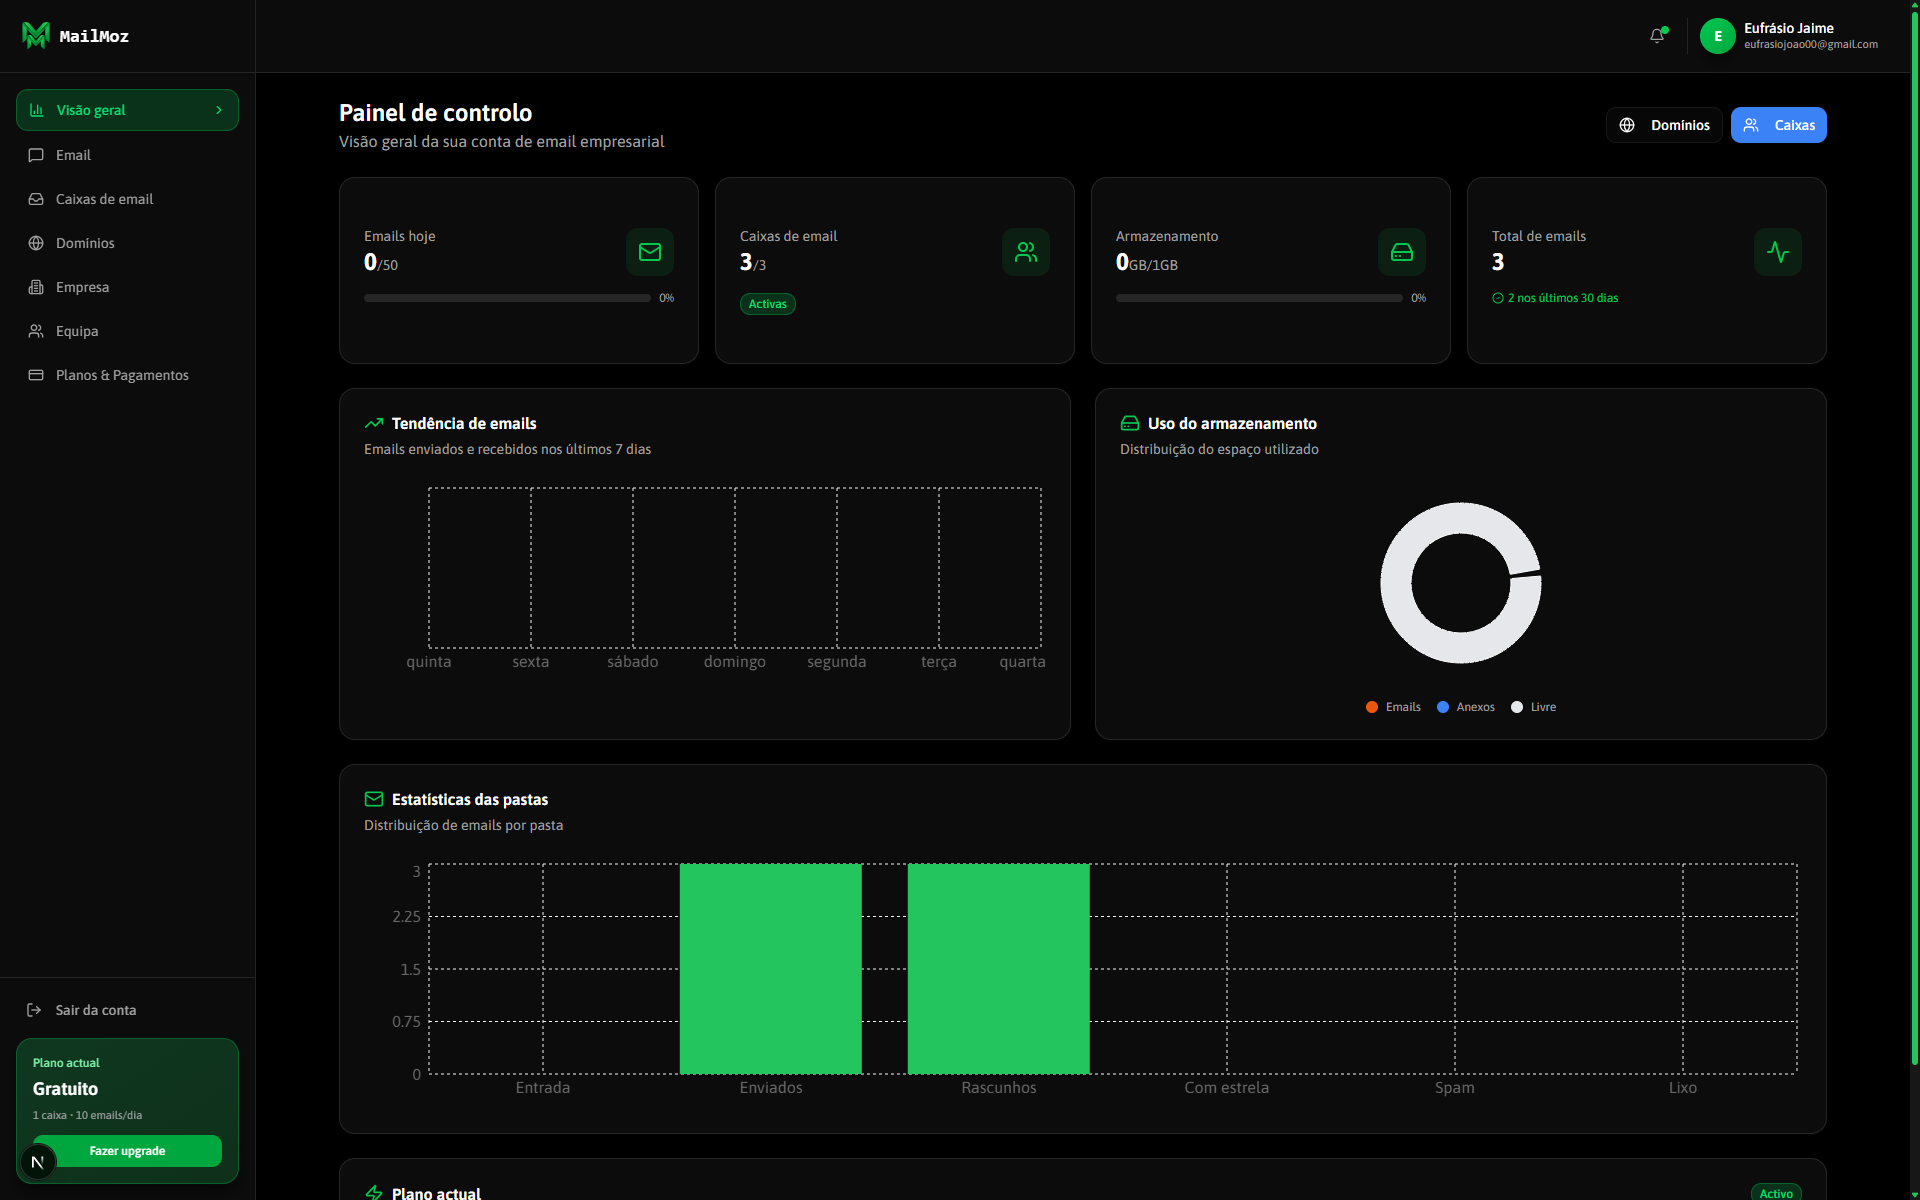The width and height of the screenshot is (1920, 1200).
Task: Click the Fazer upgrade button
Action: pyautogui.click(x=127, y=1151)
